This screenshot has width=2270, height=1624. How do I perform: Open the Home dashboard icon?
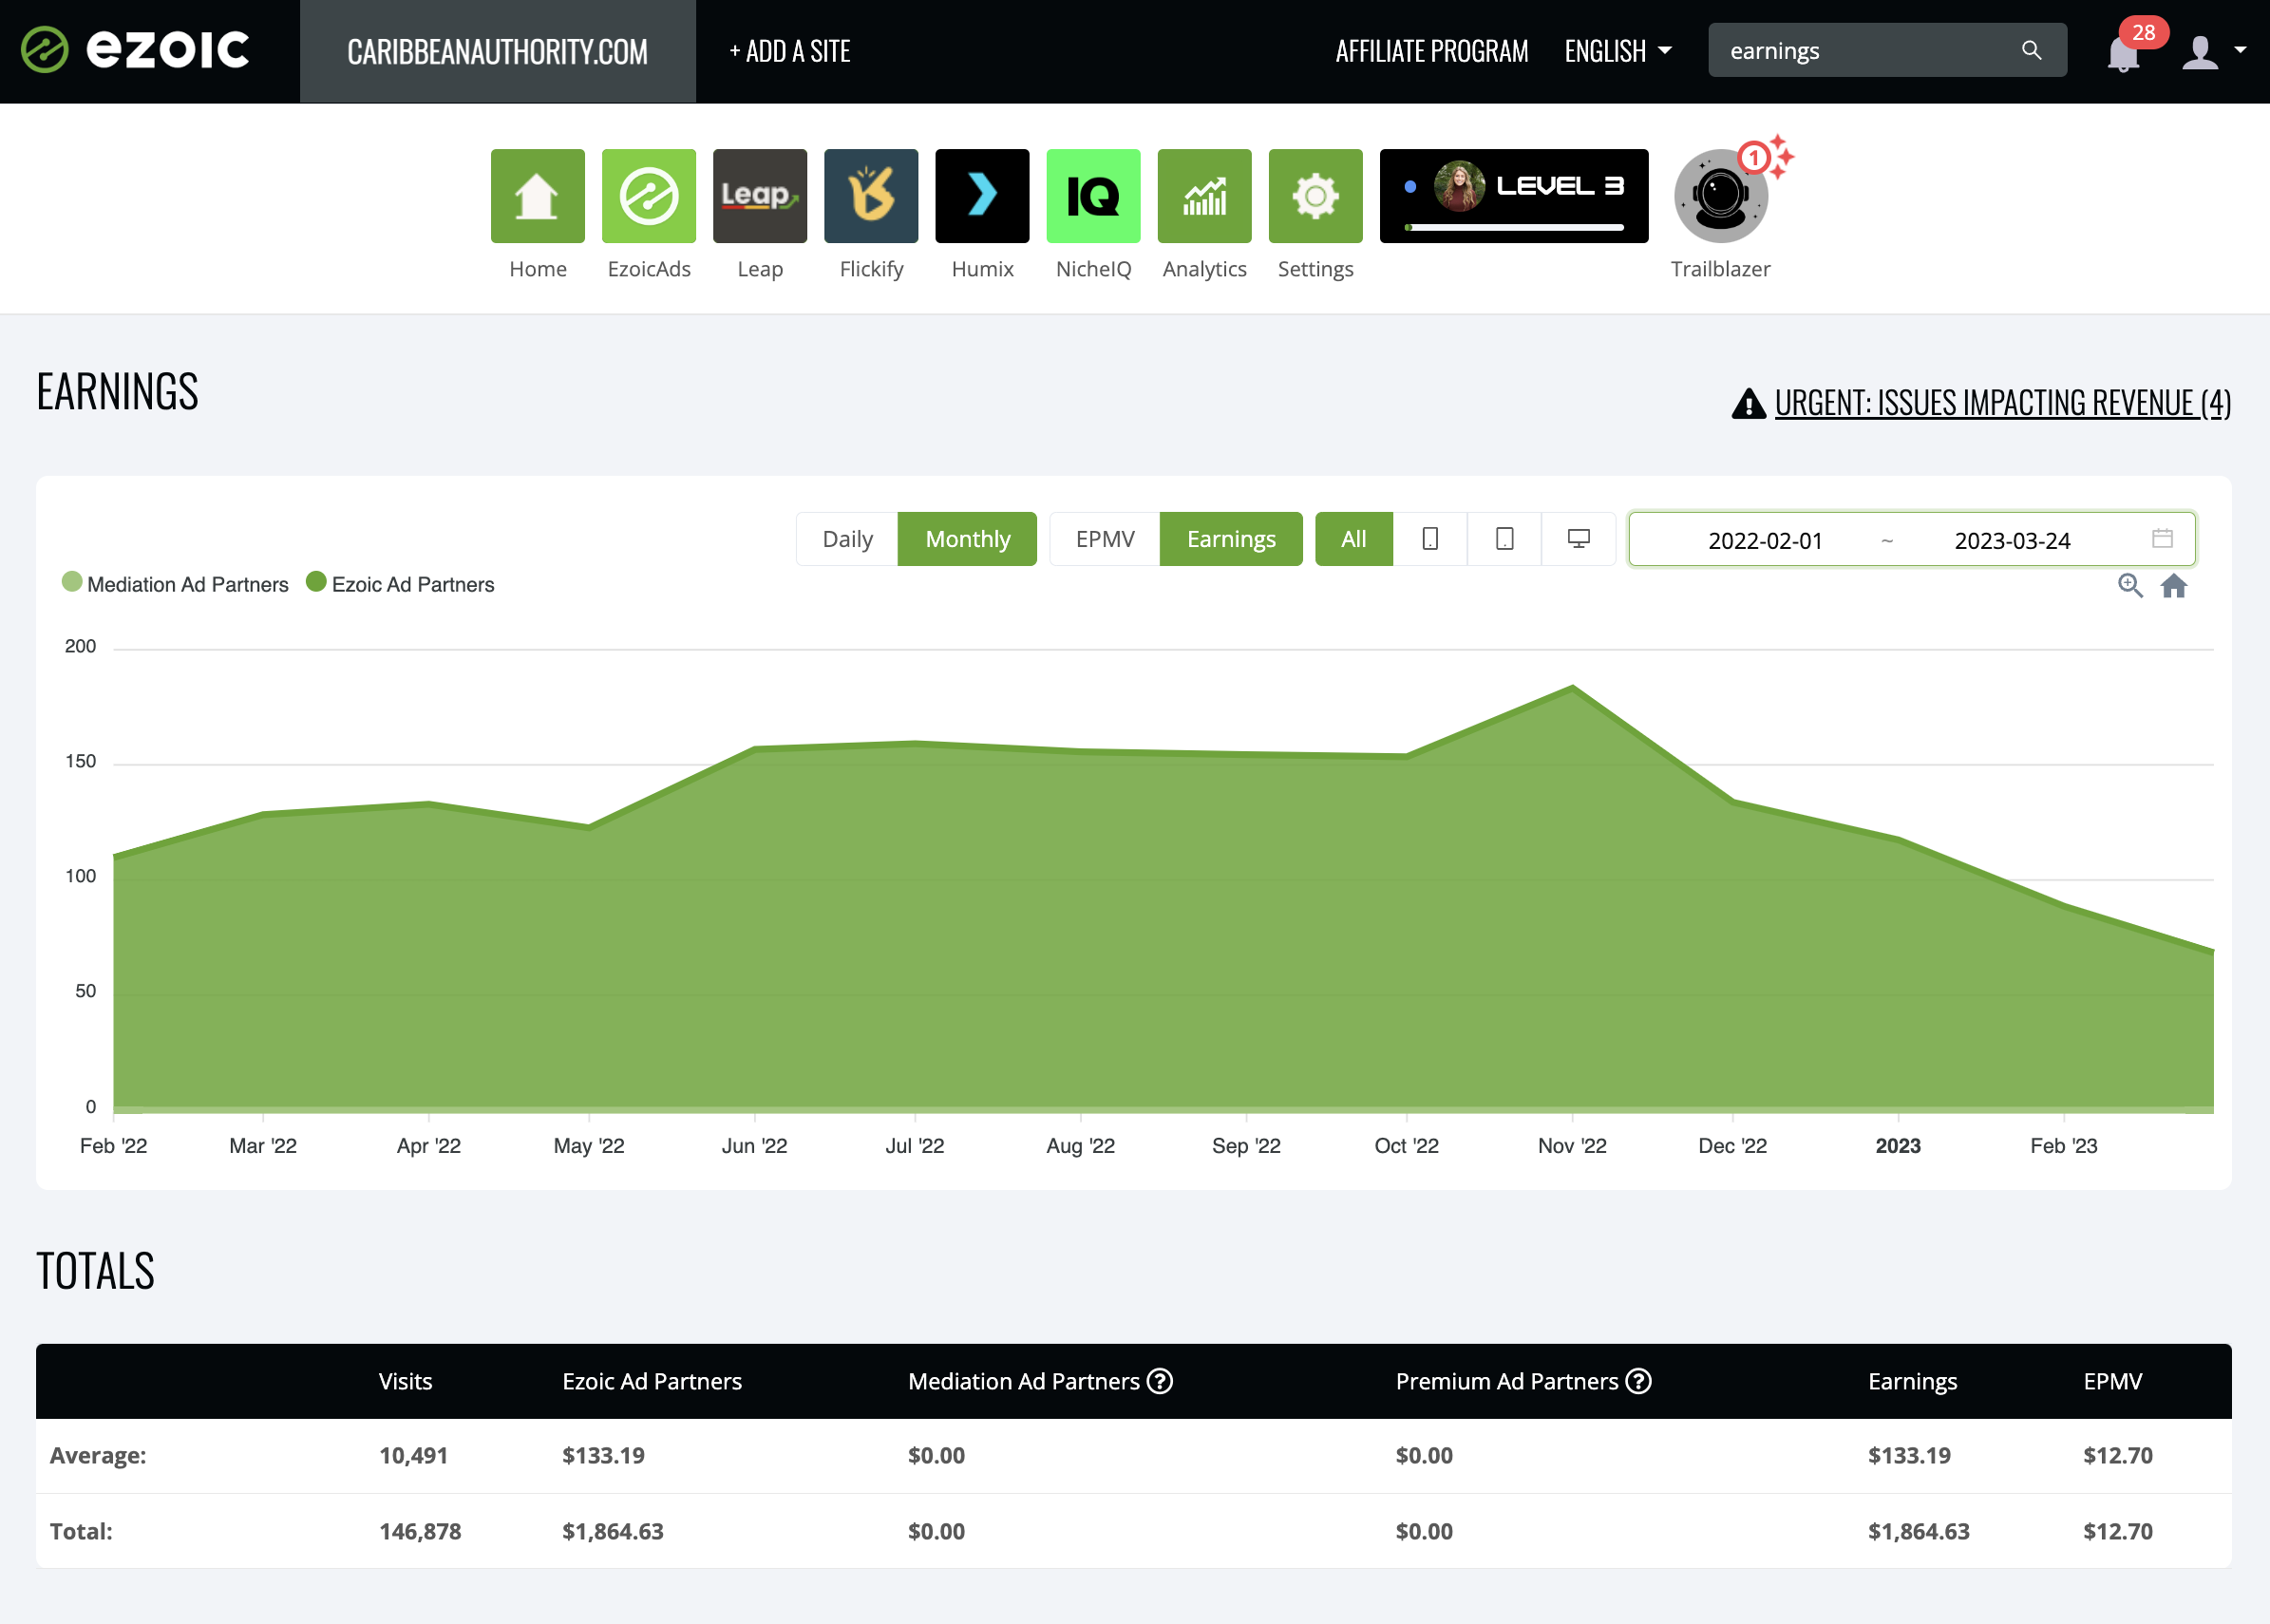point(538,196)
